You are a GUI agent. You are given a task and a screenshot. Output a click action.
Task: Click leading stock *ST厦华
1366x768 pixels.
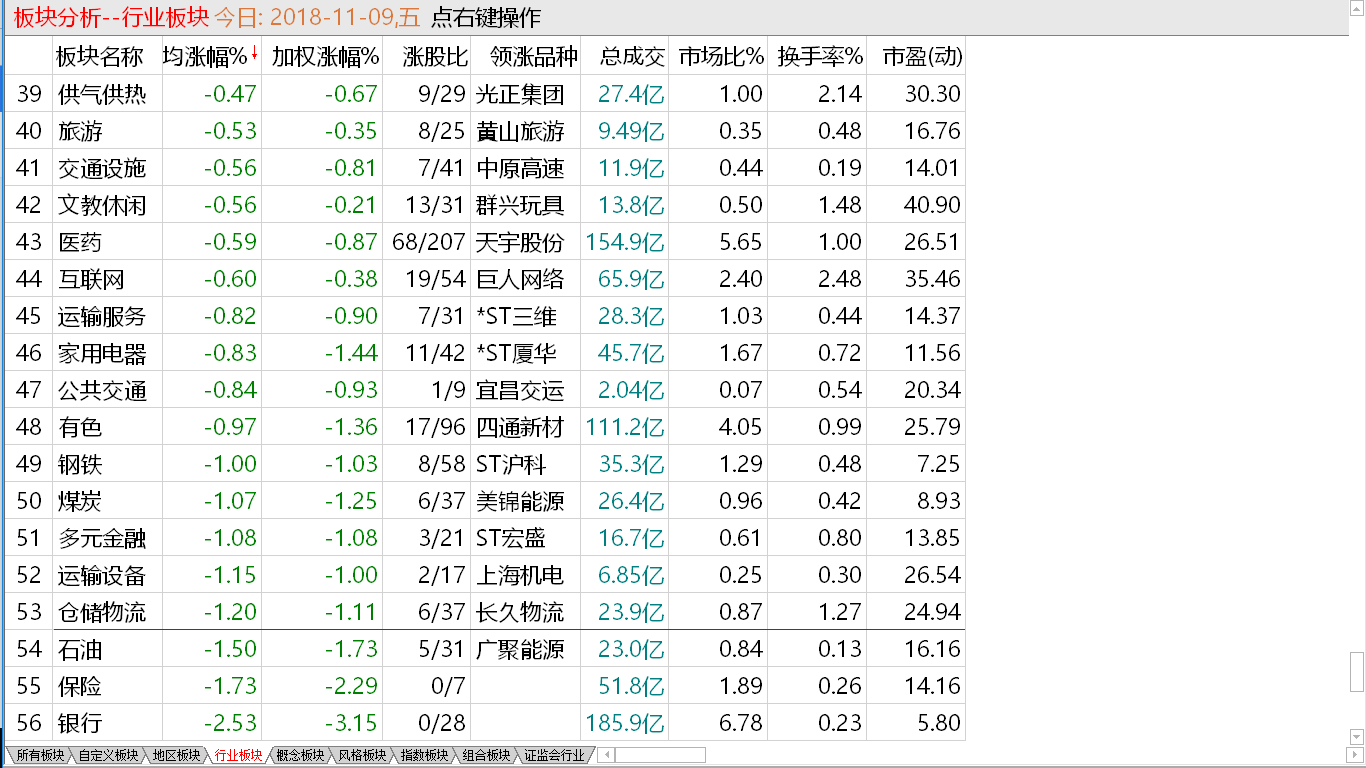pos(516,353)
